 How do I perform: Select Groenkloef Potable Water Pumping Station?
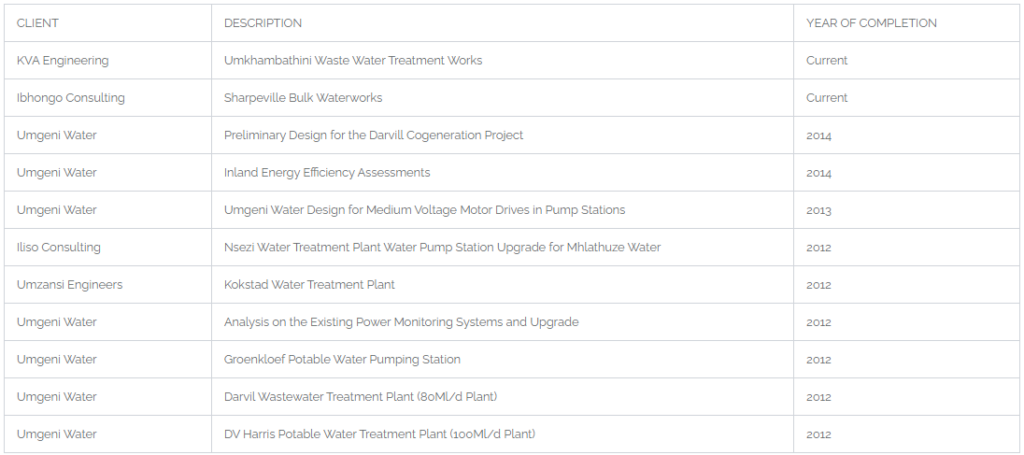point(342,359)
